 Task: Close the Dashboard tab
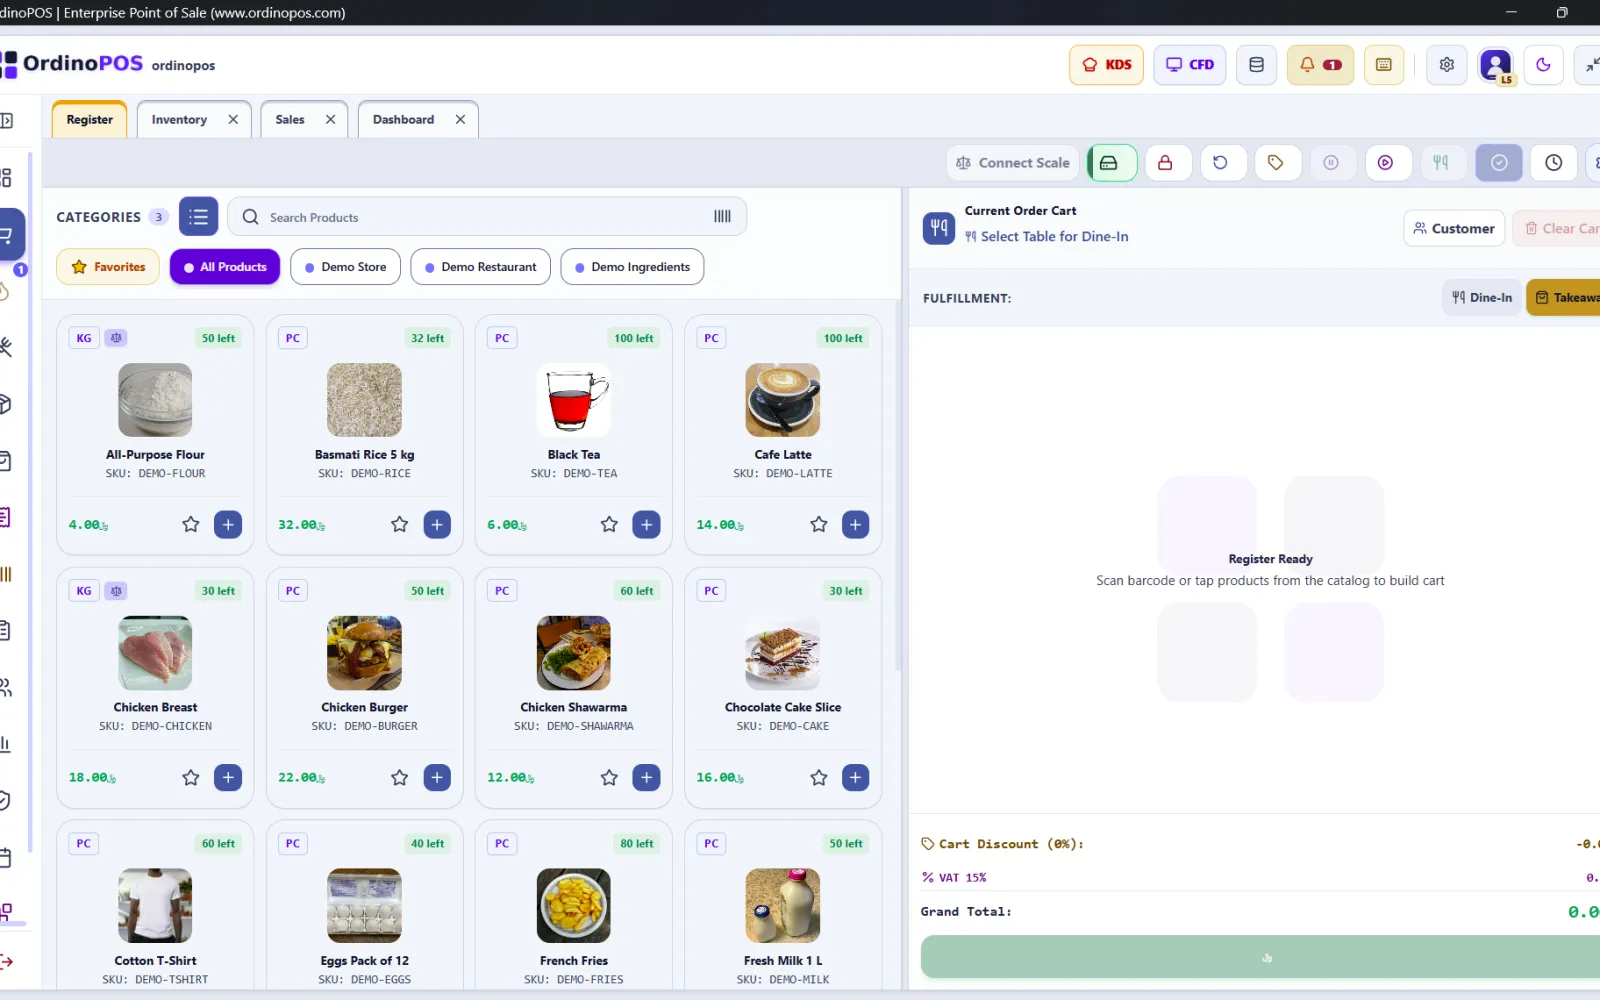(x=460, y=119)
